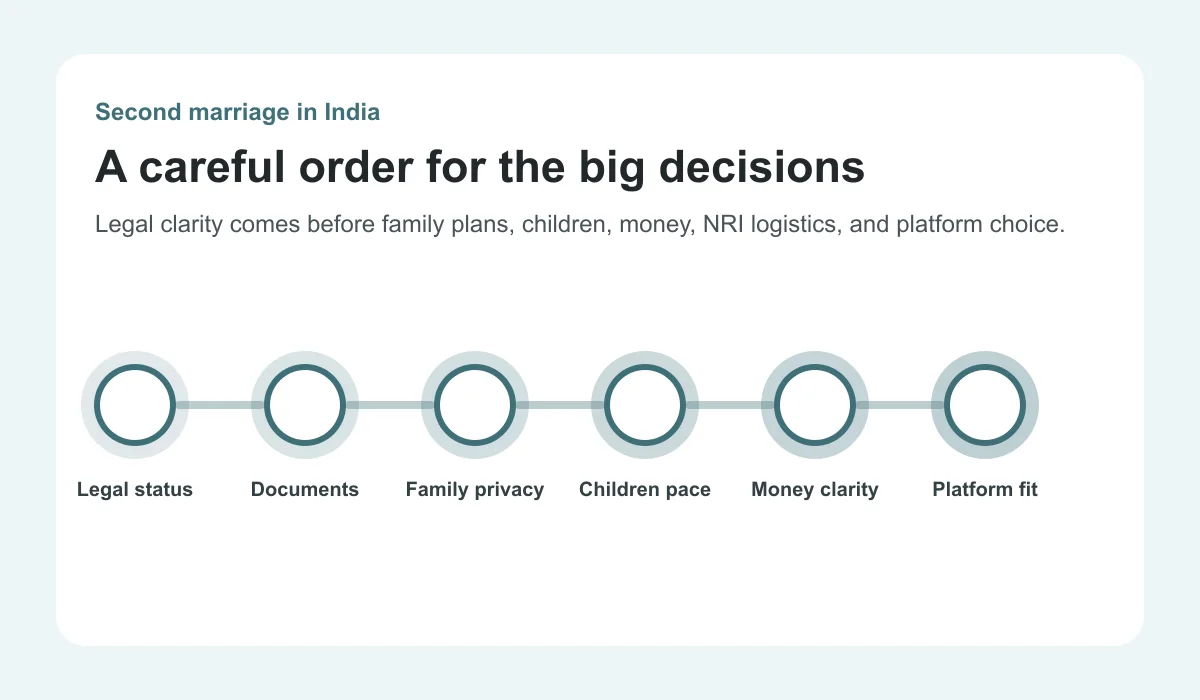
Task: Click 'Second marriage in India' eyebrow text
Action: [238, 112]
